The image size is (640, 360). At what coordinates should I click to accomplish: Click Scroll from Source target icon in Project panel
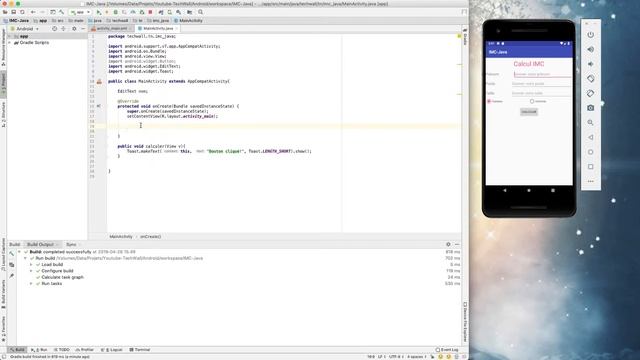pos(54,29)
